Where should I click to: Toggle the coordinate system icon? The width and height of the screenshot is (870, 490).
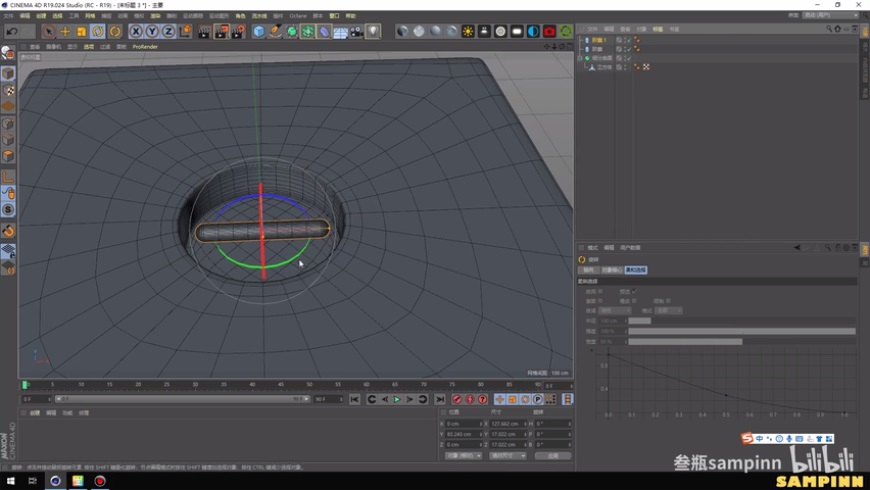[x=185, y=32]
